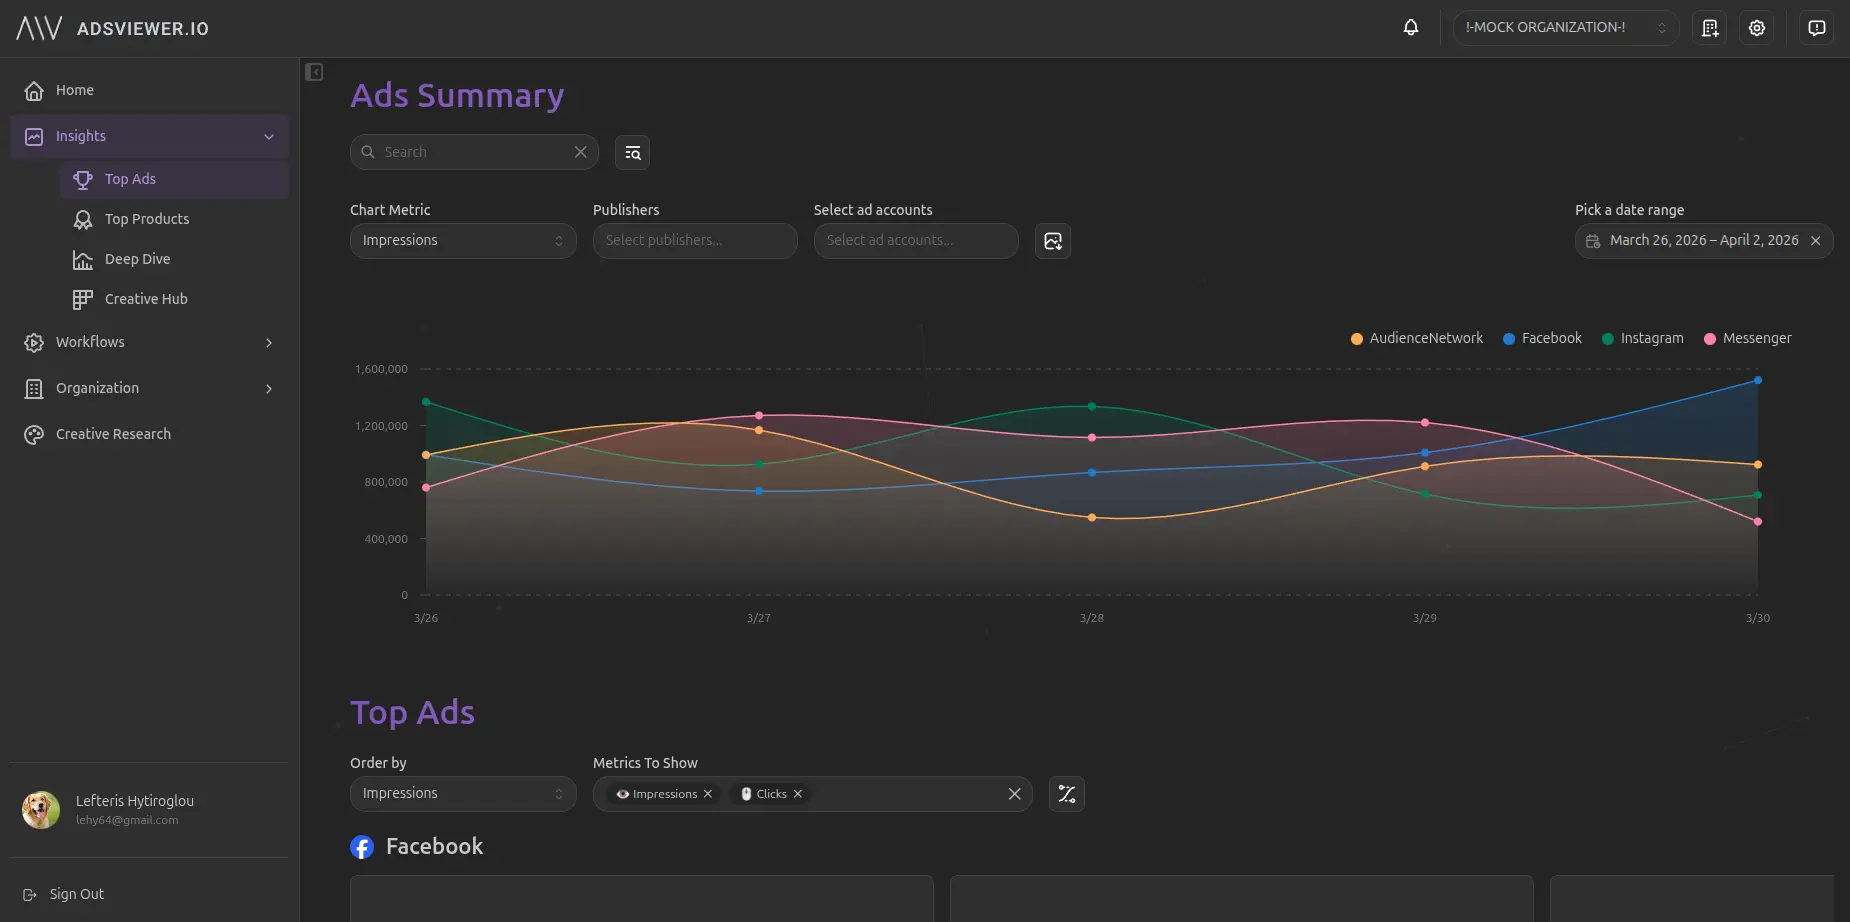The height and width of the screenshot is (922, 1850).
Task: Open the advanced search filter icon
Action: 632,152
